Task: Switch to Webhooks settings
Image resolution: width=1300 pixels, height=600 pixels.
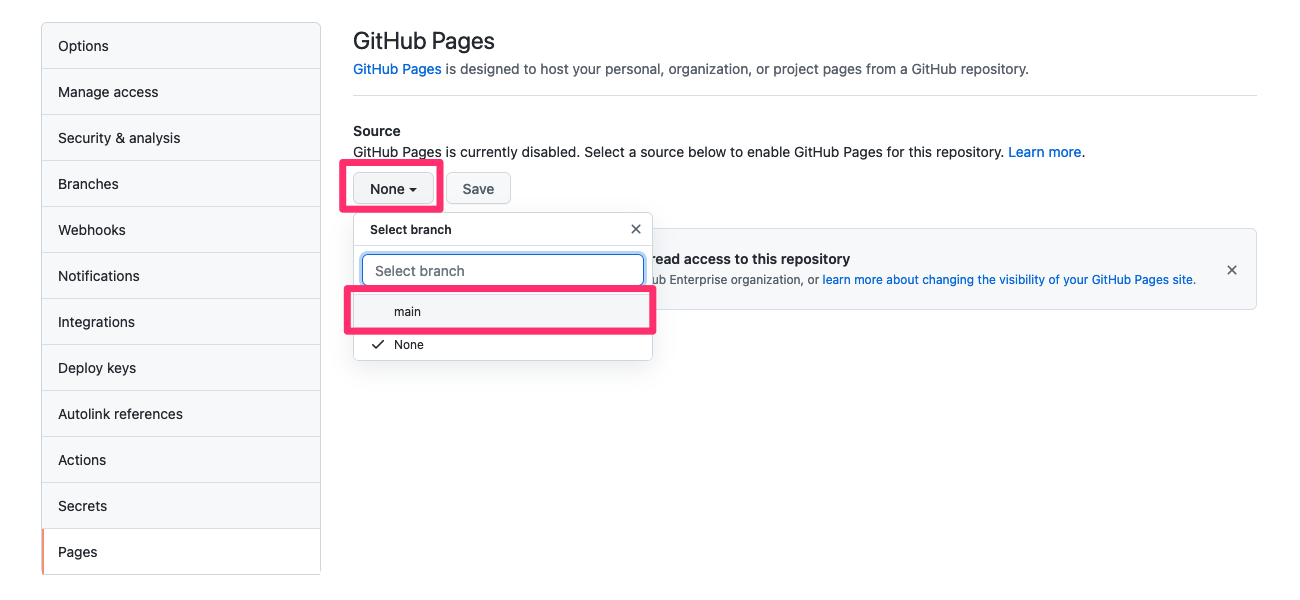Action: tap(92, 230)
